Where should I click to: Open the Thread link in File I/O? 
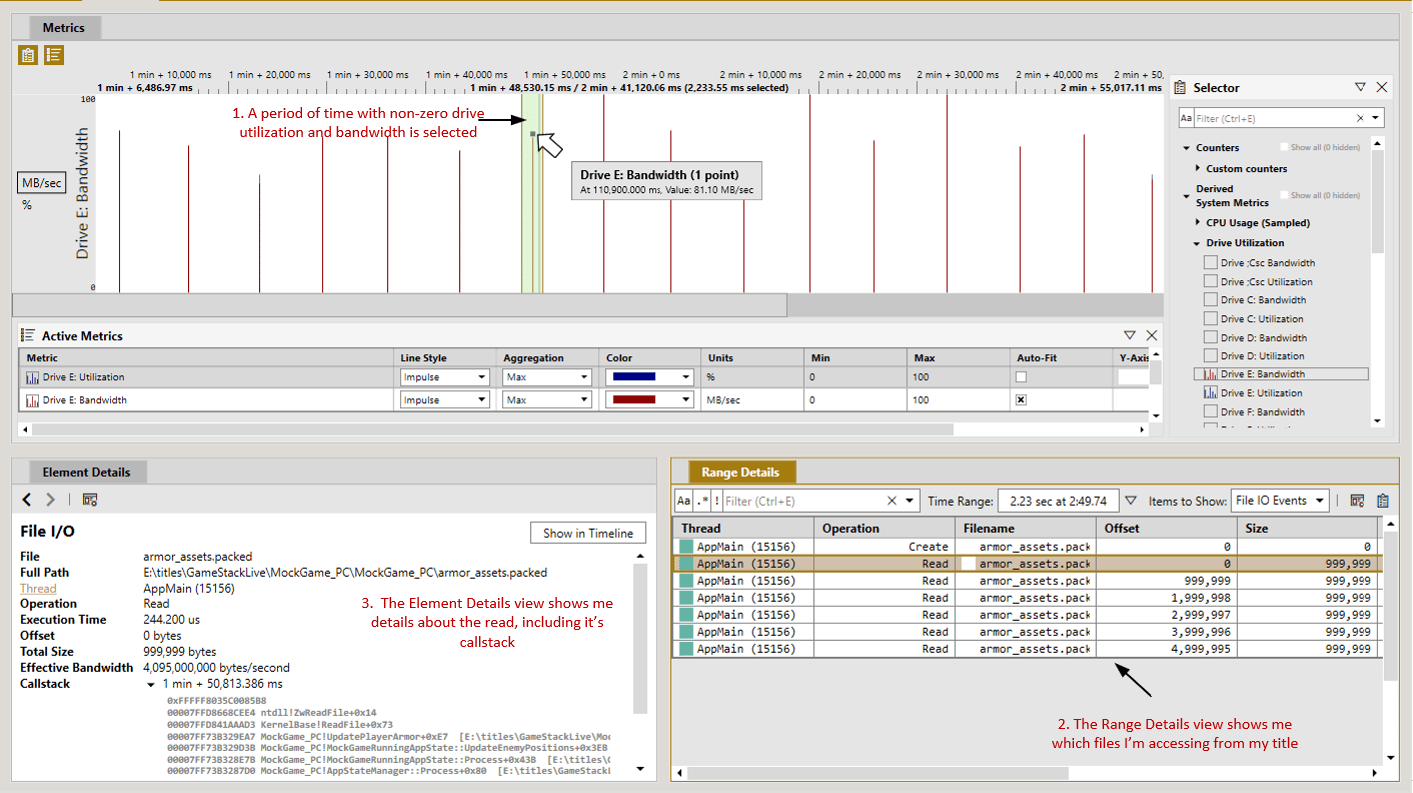(38, 588)
